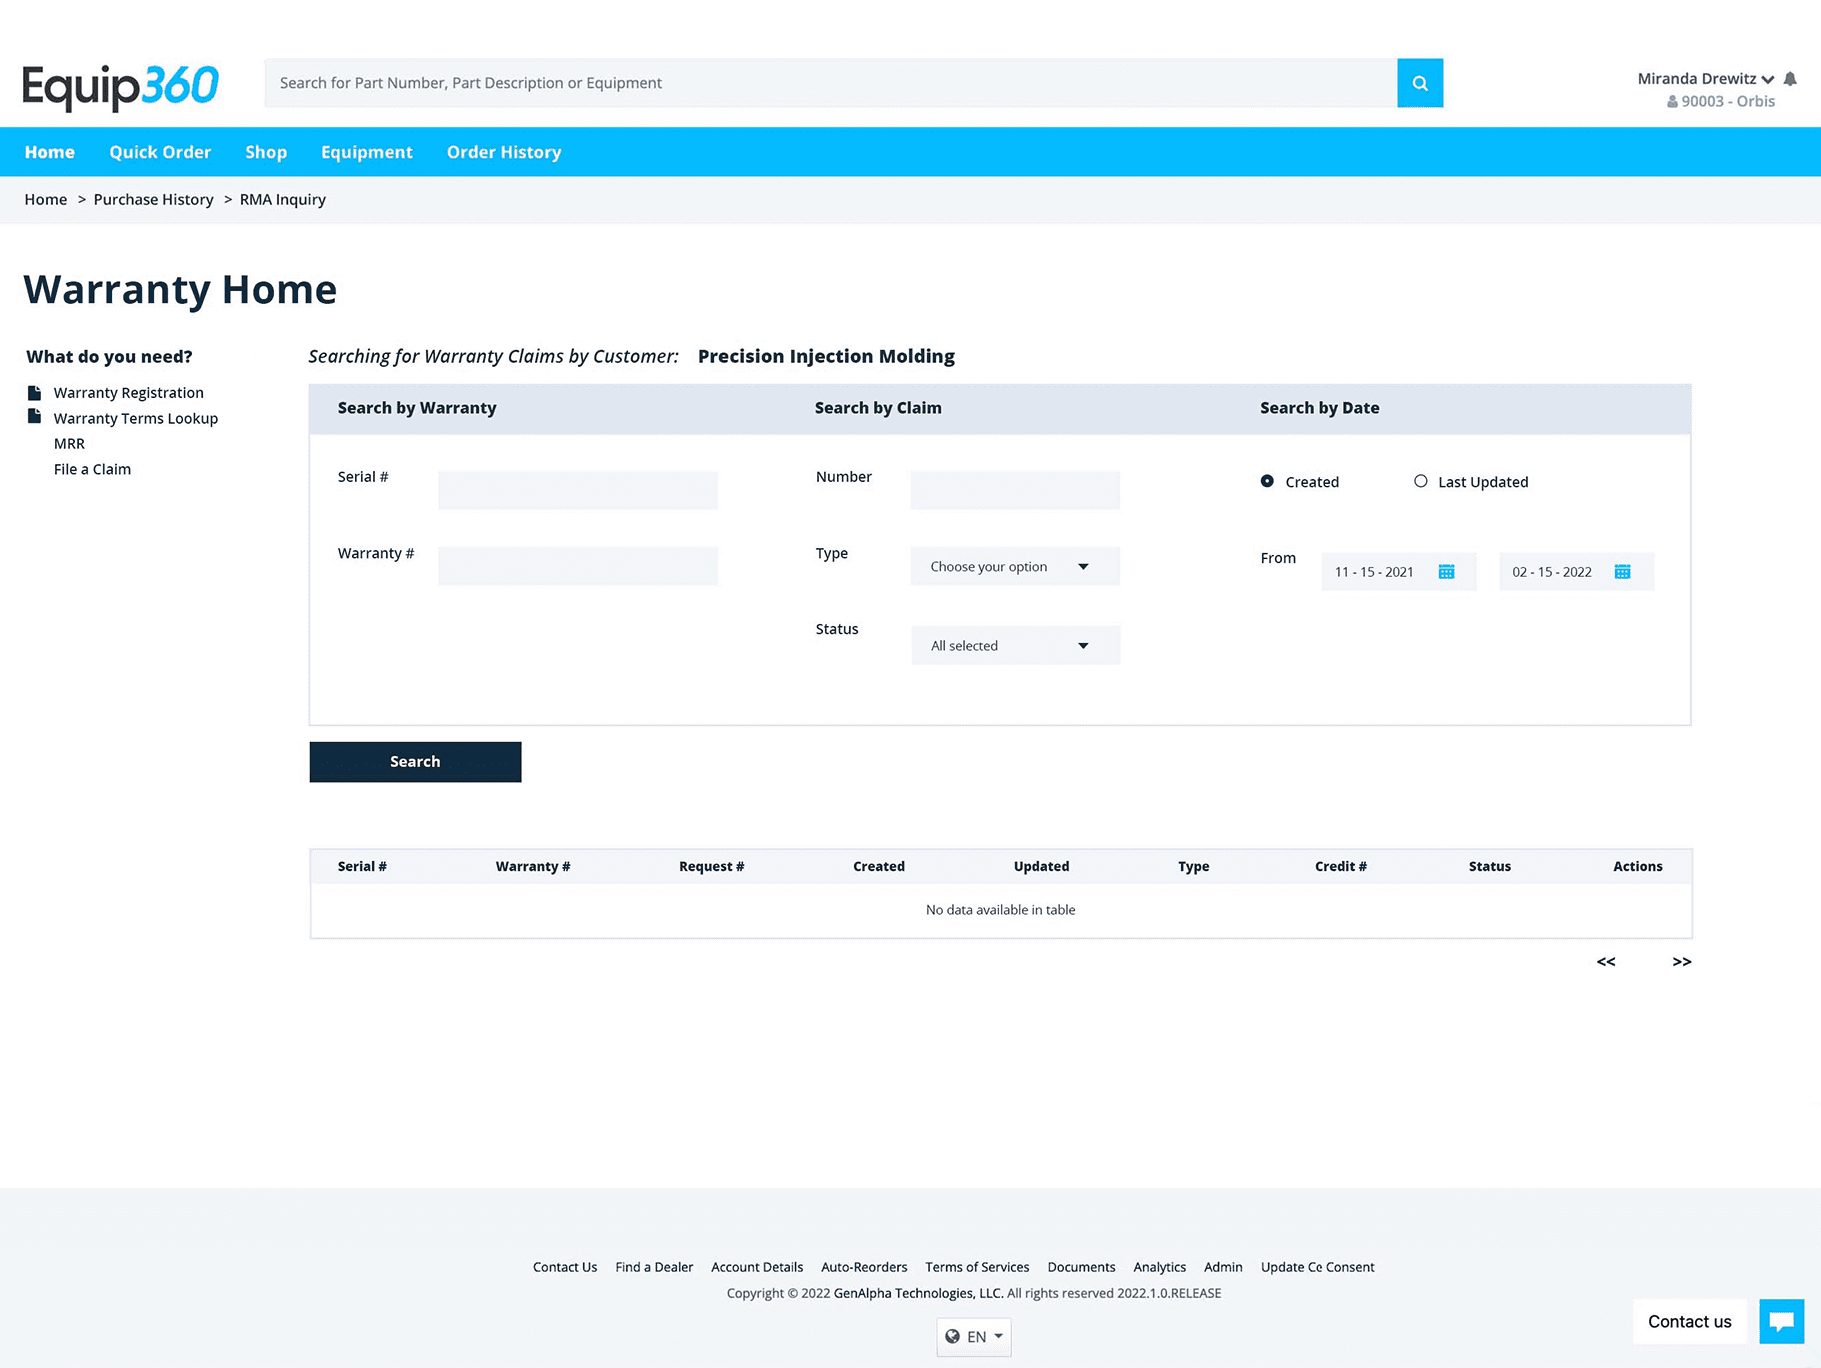Click the previous page << button
The width and height of the screenshot is (1821, 1368).
point(1606,961)
